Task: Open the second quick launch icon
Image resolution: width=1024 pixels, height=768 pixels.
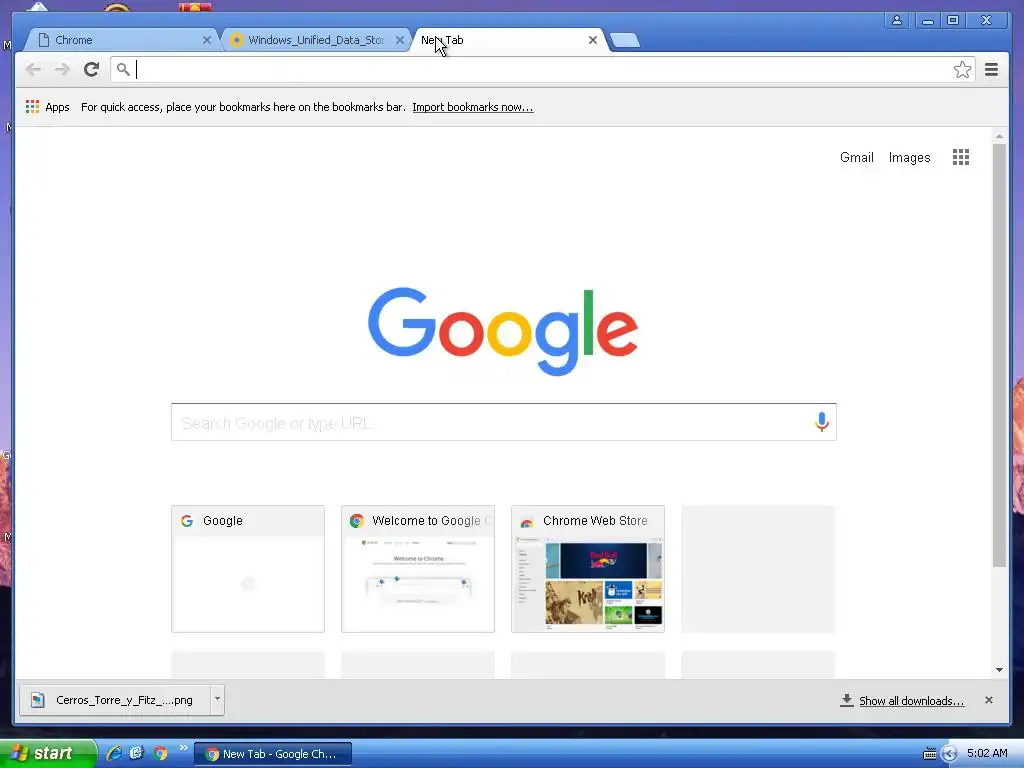Action: (136, 754)
